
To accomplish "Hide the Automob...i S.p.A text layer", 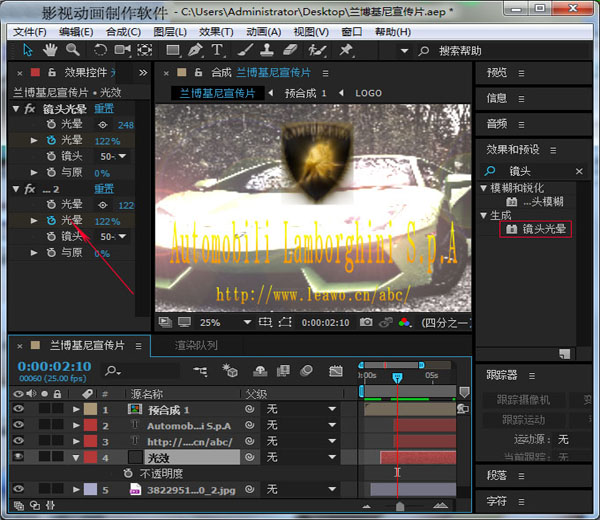I will [x=18, y=425].
